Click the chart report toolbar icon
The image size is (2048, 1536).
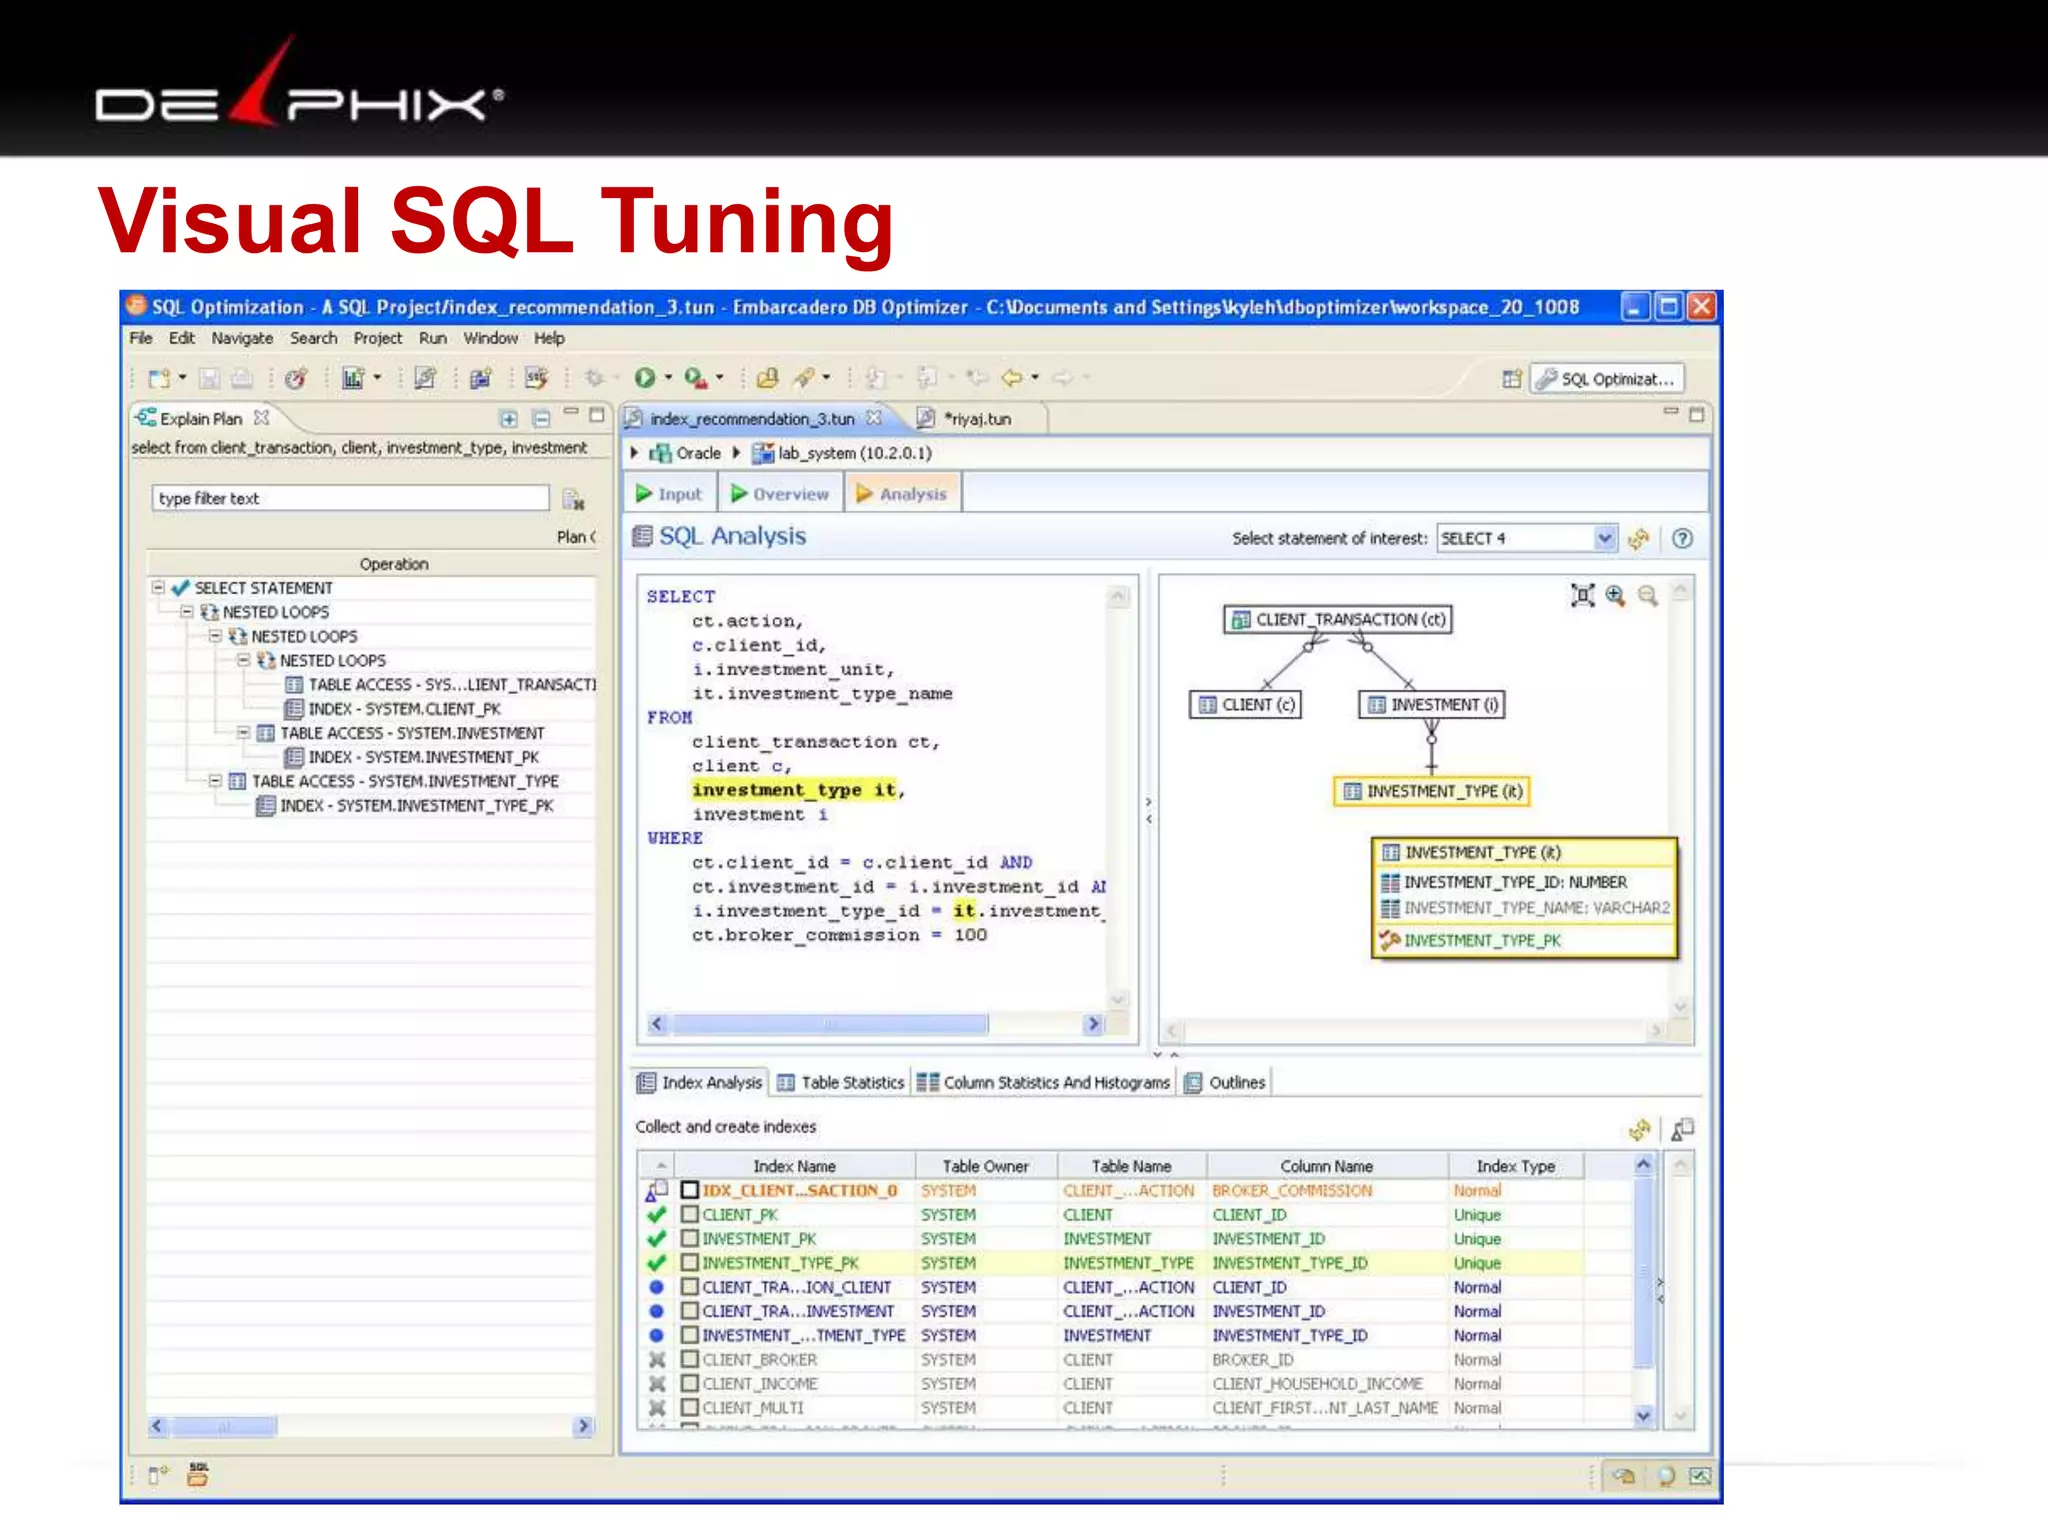353,378
